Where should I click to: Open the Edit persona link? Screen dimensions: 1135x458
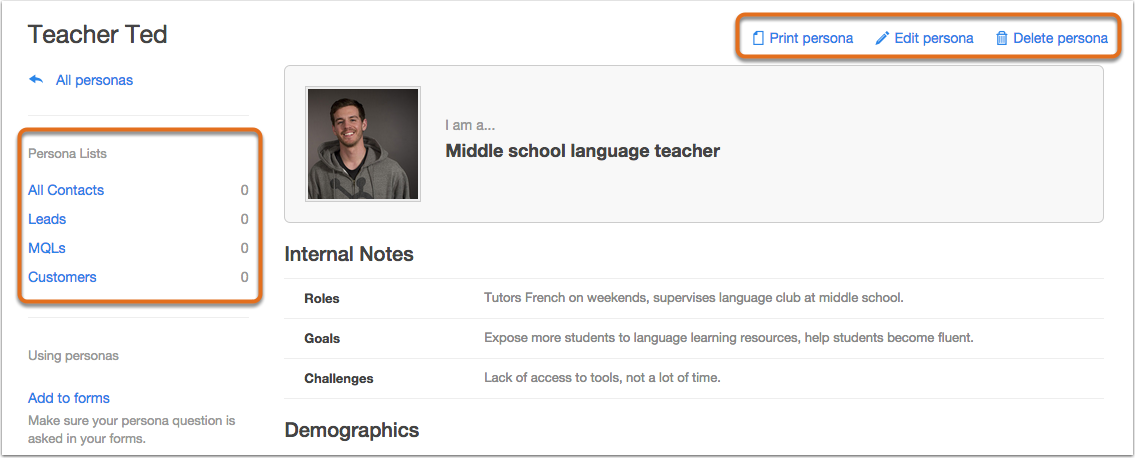tap(934, 38)
